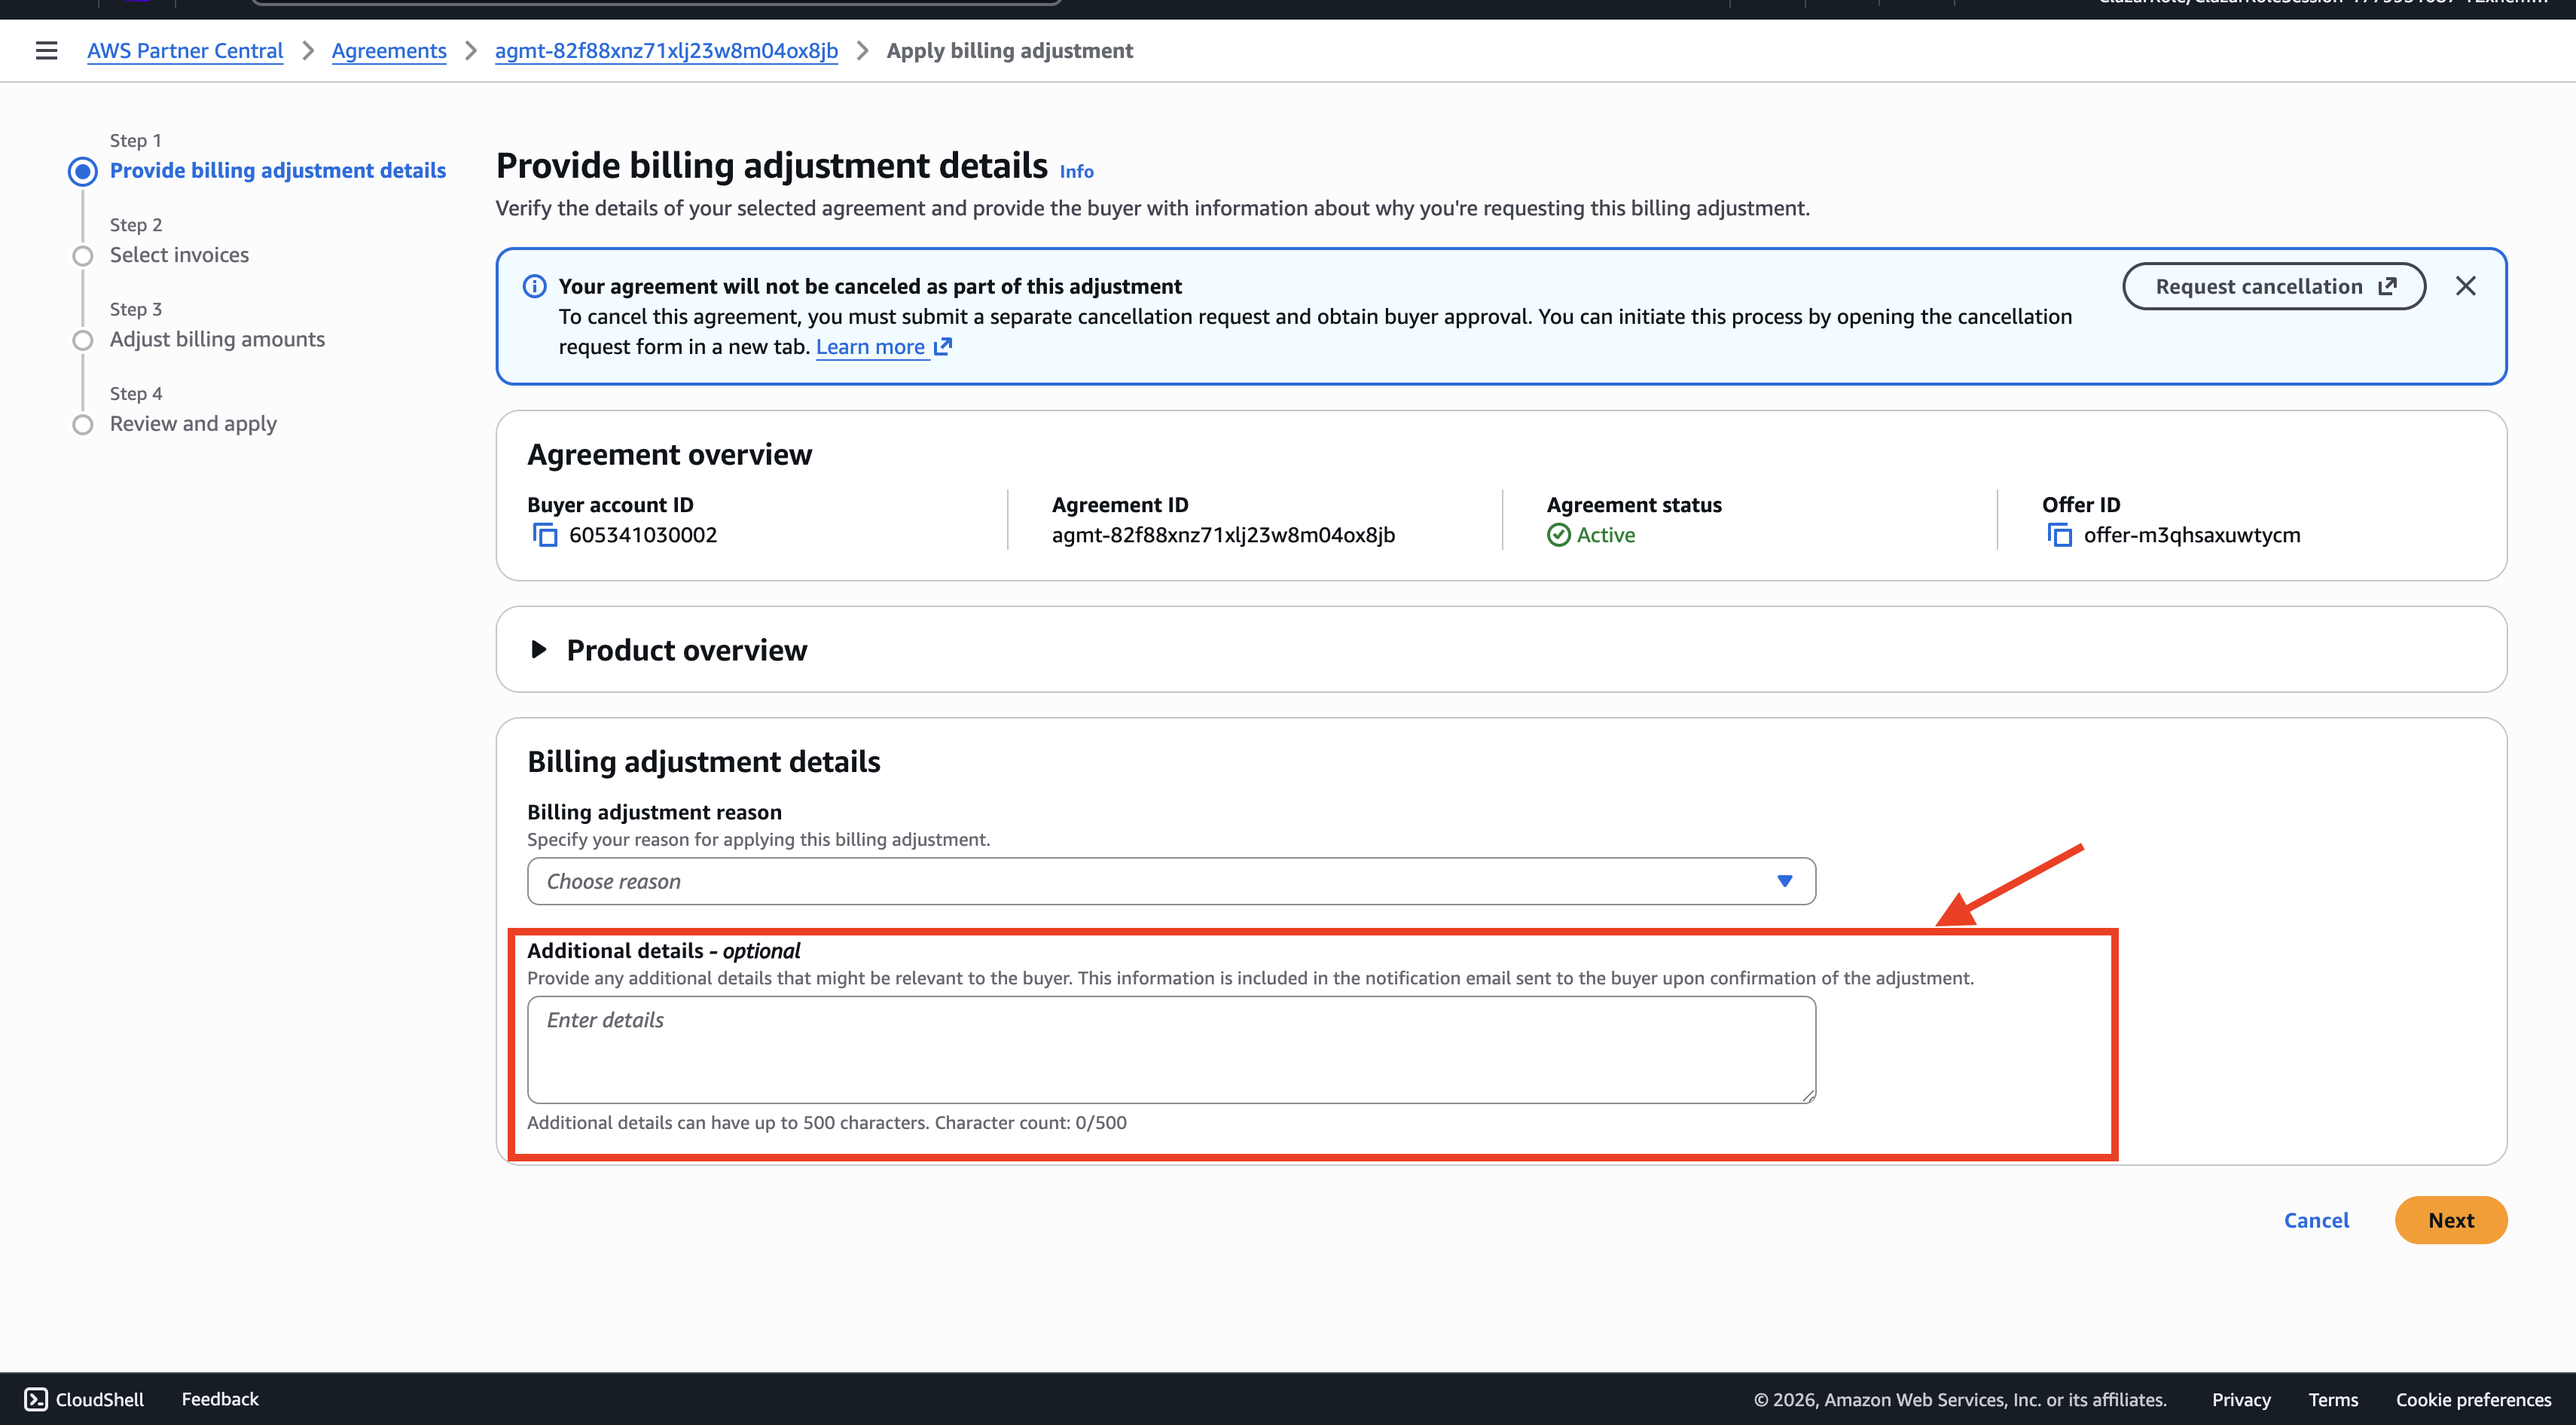
Task: Click the Character count: 0/500 text
Action: click(1030, 1122)
